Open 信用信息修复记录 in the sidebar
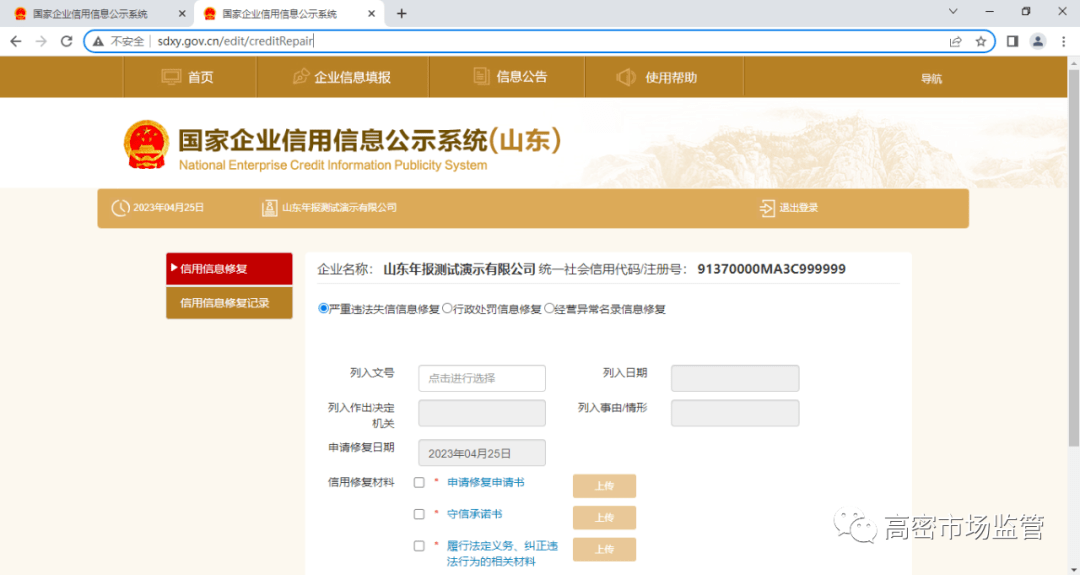Viewport: 1080px width, 575px height. point(229,303)
